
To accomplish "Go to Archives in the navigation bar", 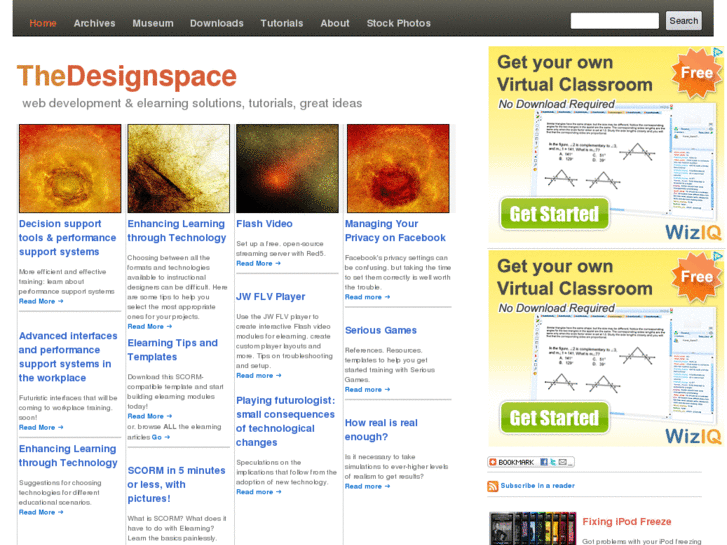I will pos(94,23).
